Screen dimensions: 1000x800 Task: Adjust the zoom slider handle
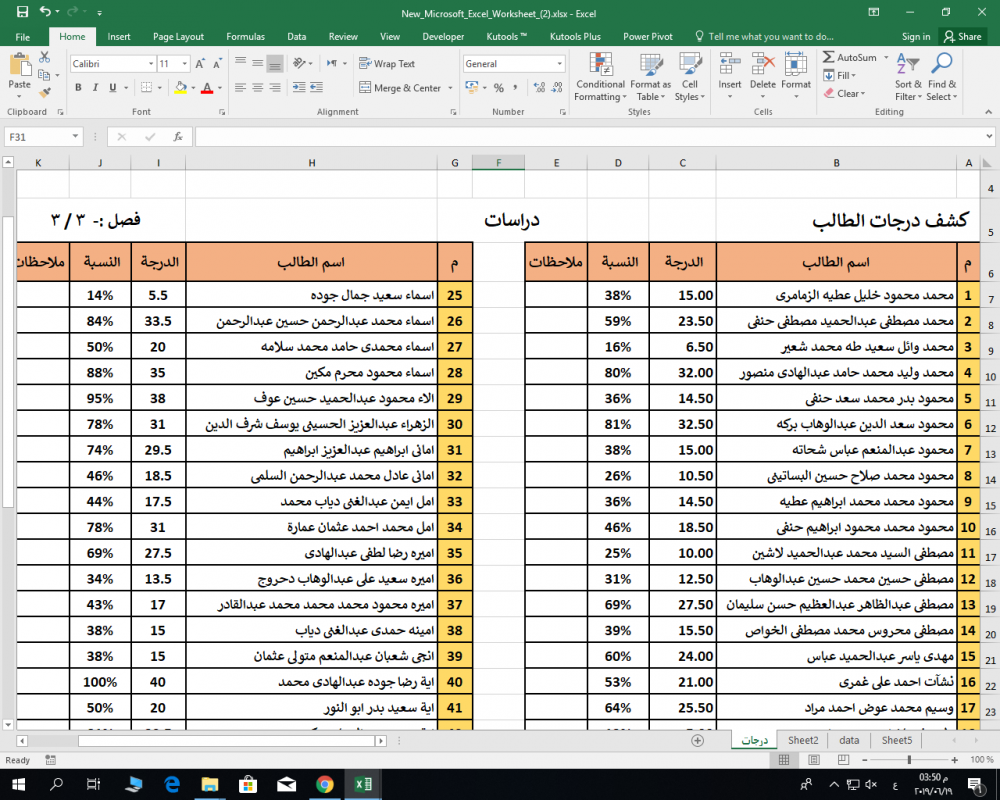tap(909, 760)
